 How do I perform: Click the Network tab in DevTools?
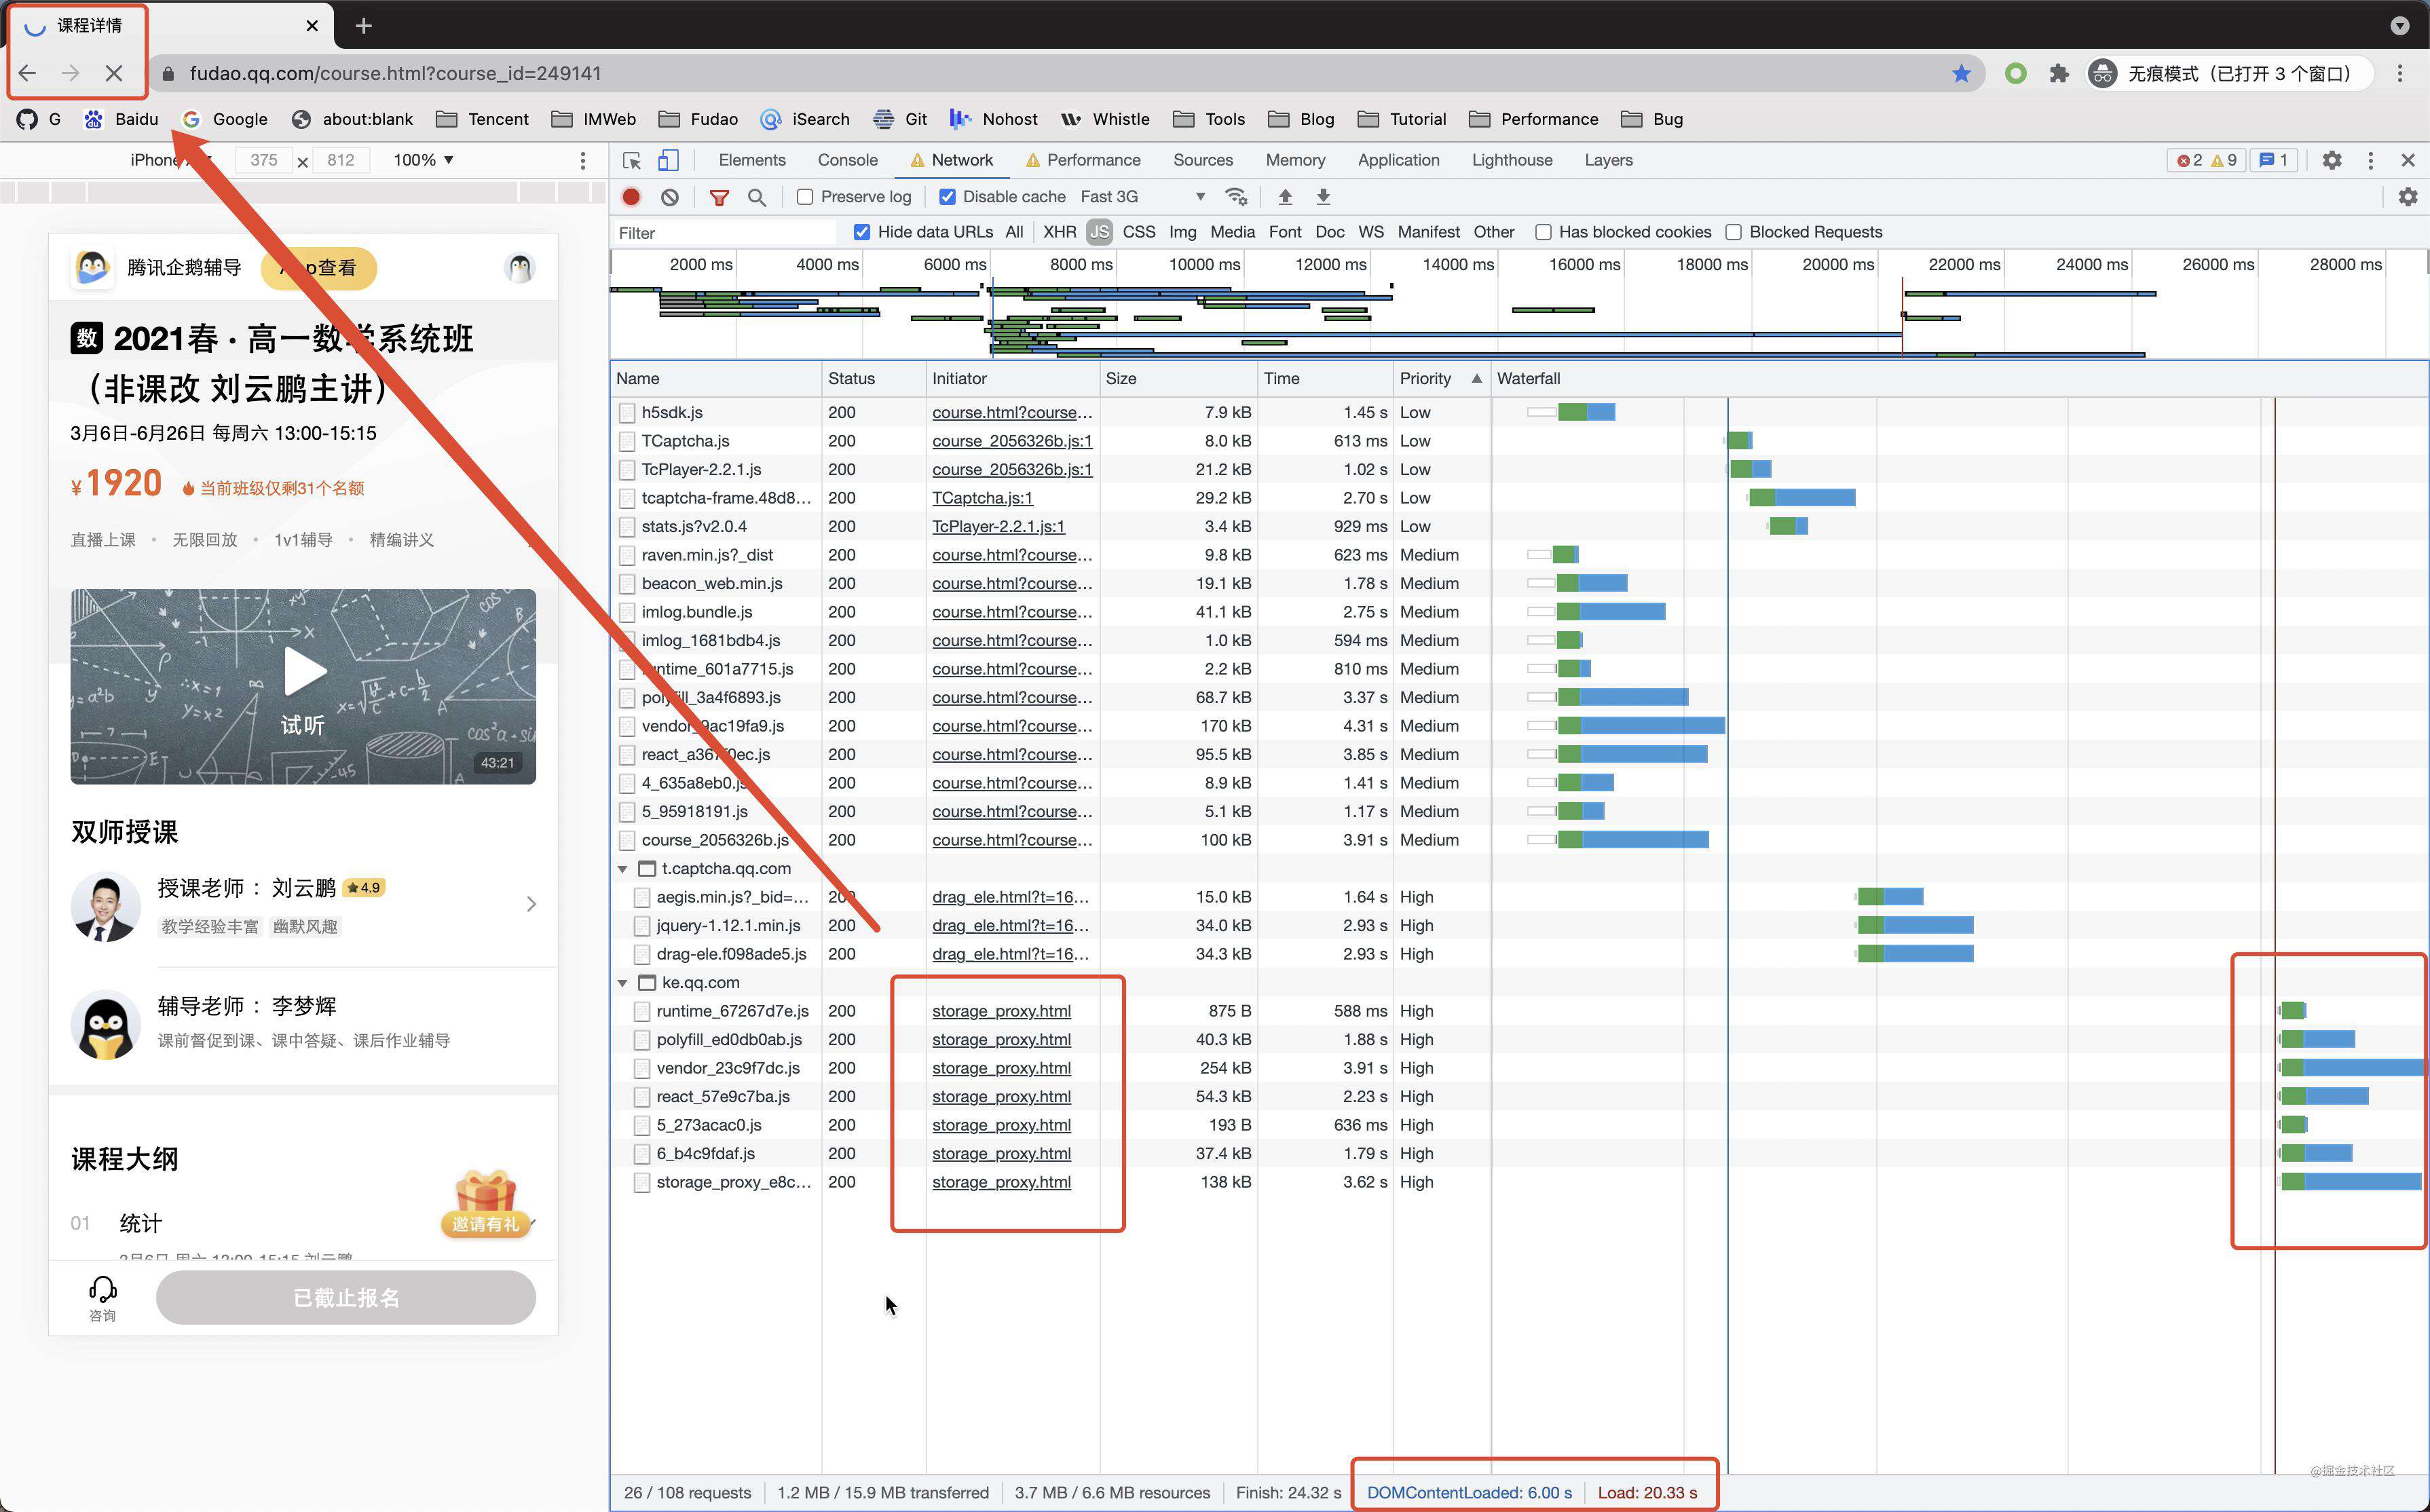(x=960, y=159)
